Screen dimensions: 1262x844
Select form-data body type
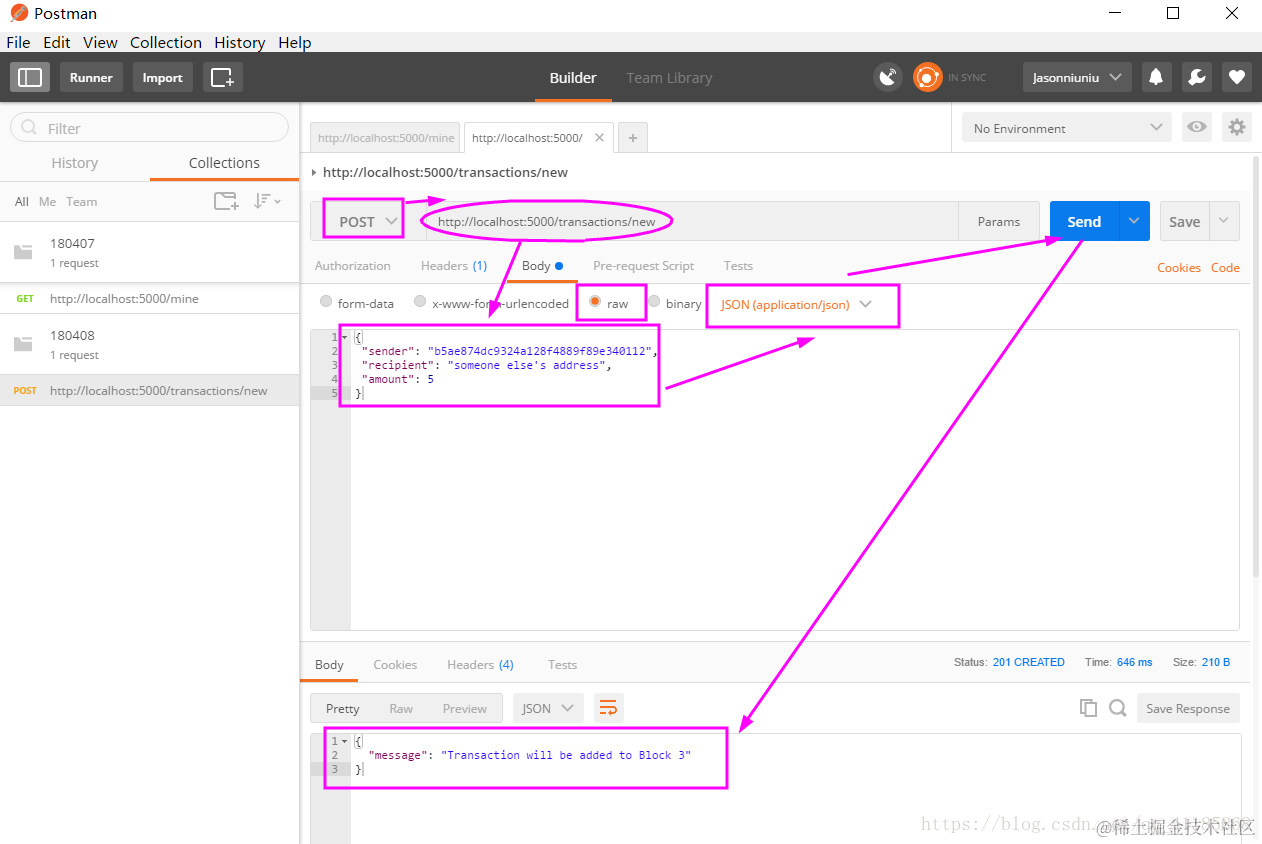[x=326, y=302]
